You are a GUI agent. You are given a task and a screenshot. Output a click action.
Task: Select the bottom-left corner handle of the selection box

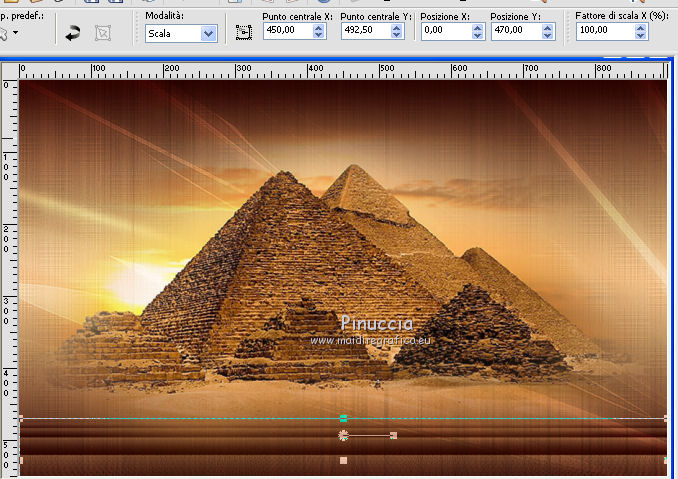(x=21, y=460)
